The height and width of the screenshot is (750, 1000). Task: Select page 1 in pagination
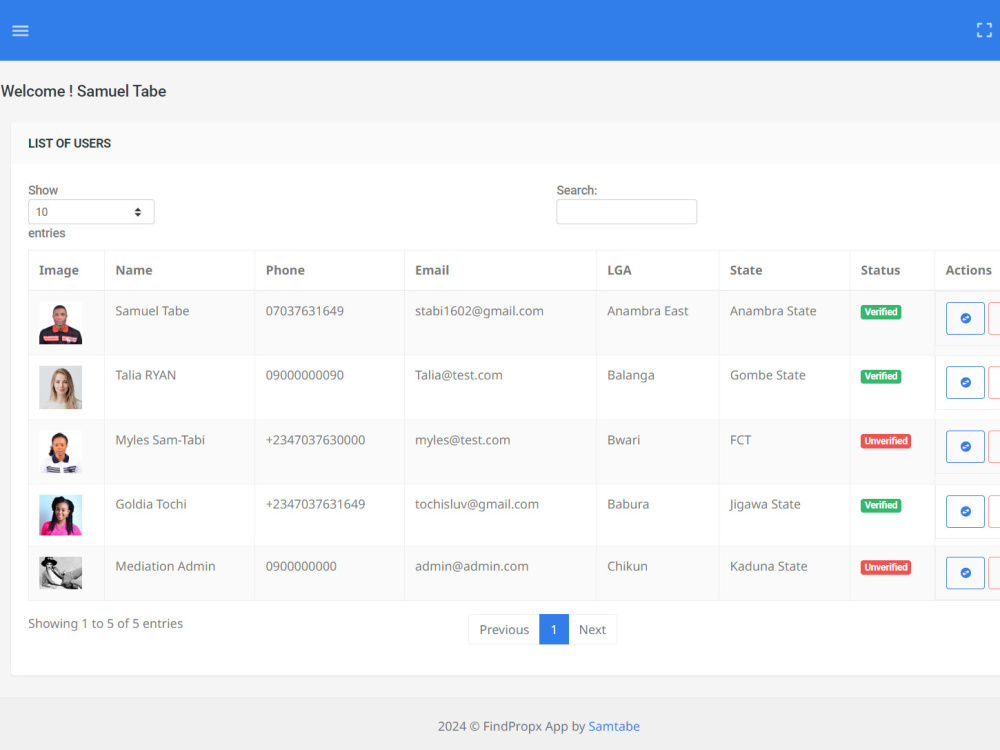coord(554,629)
